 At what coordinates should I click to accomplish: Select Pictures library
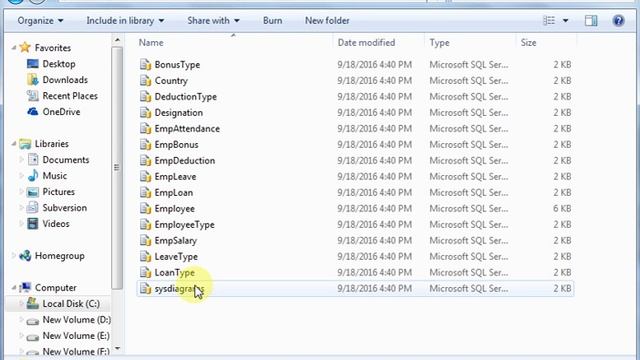(58, 191)
